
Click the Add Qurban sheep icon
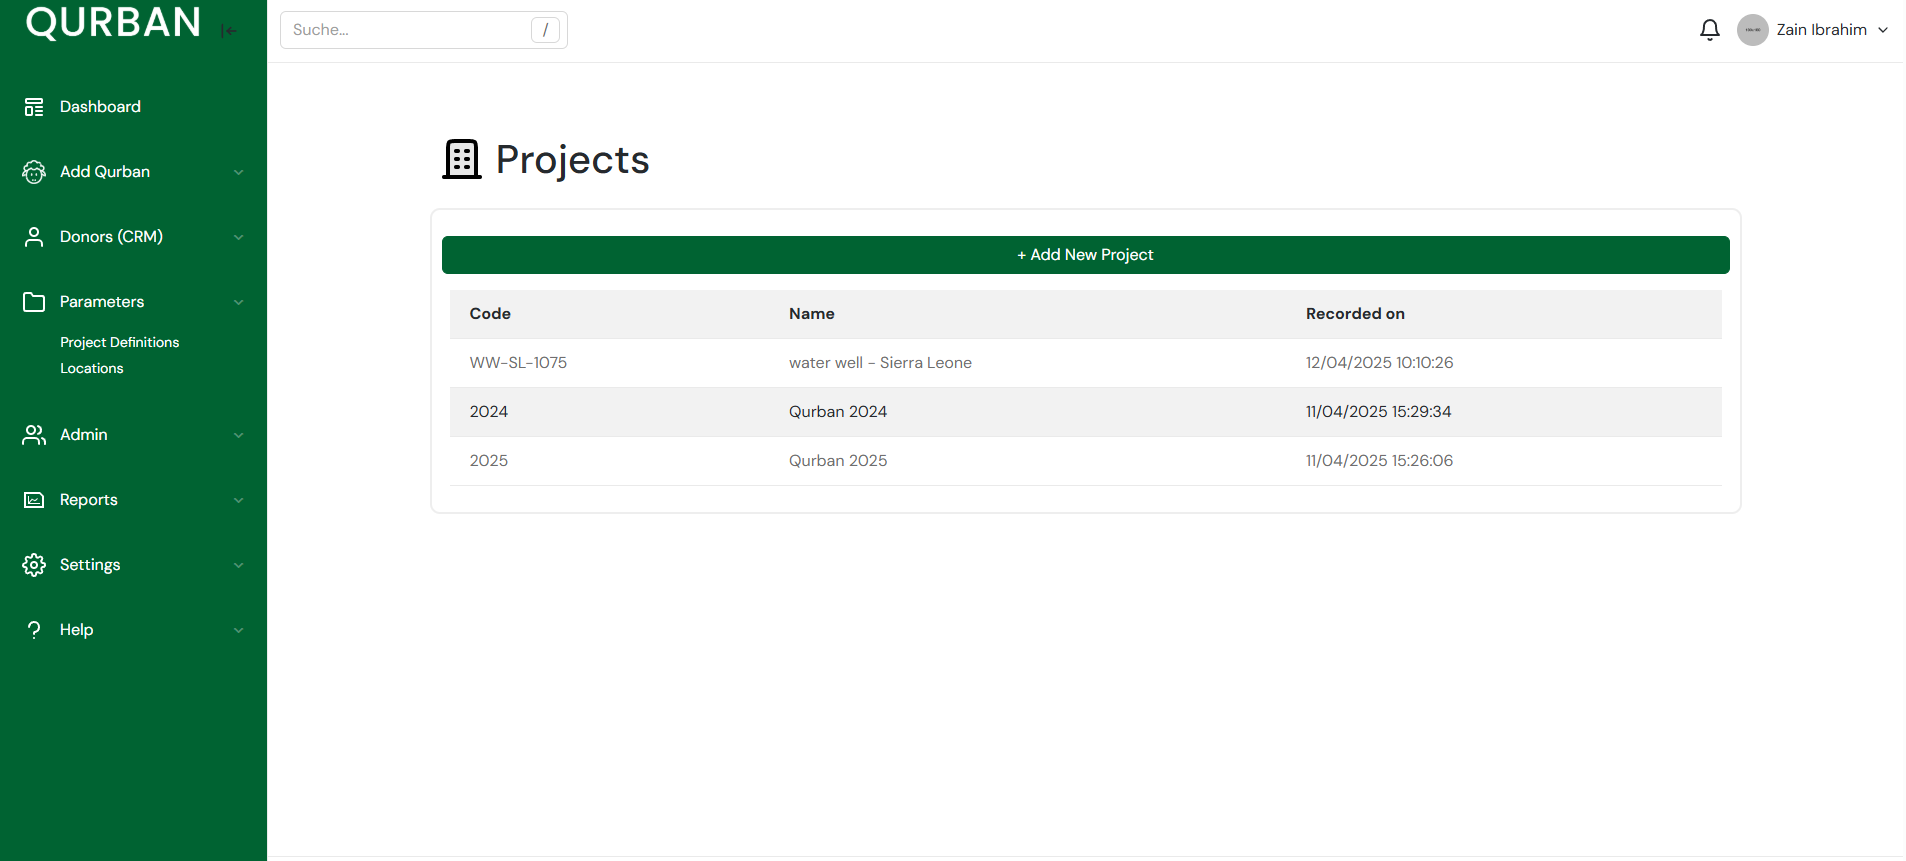tap(34, 172)
